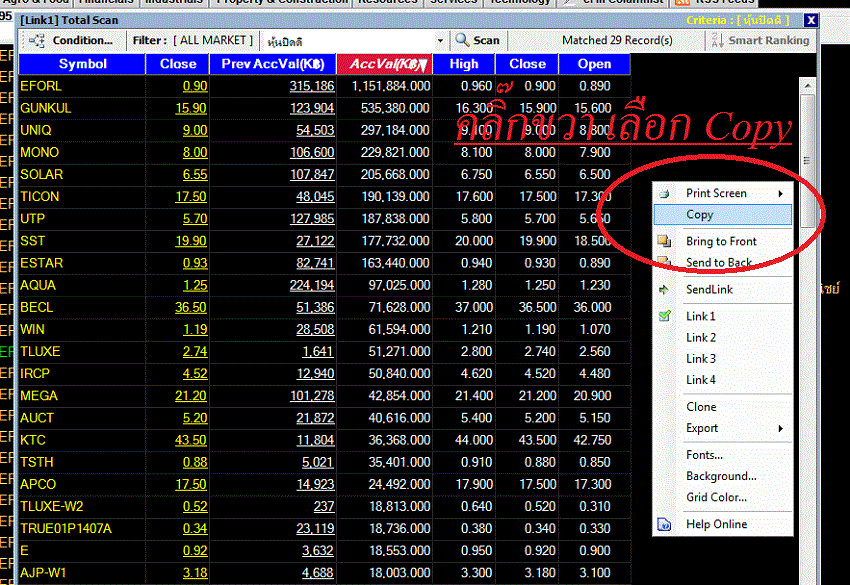Click GUNKUL close price 15.90 link

click(x=191, y=108)
